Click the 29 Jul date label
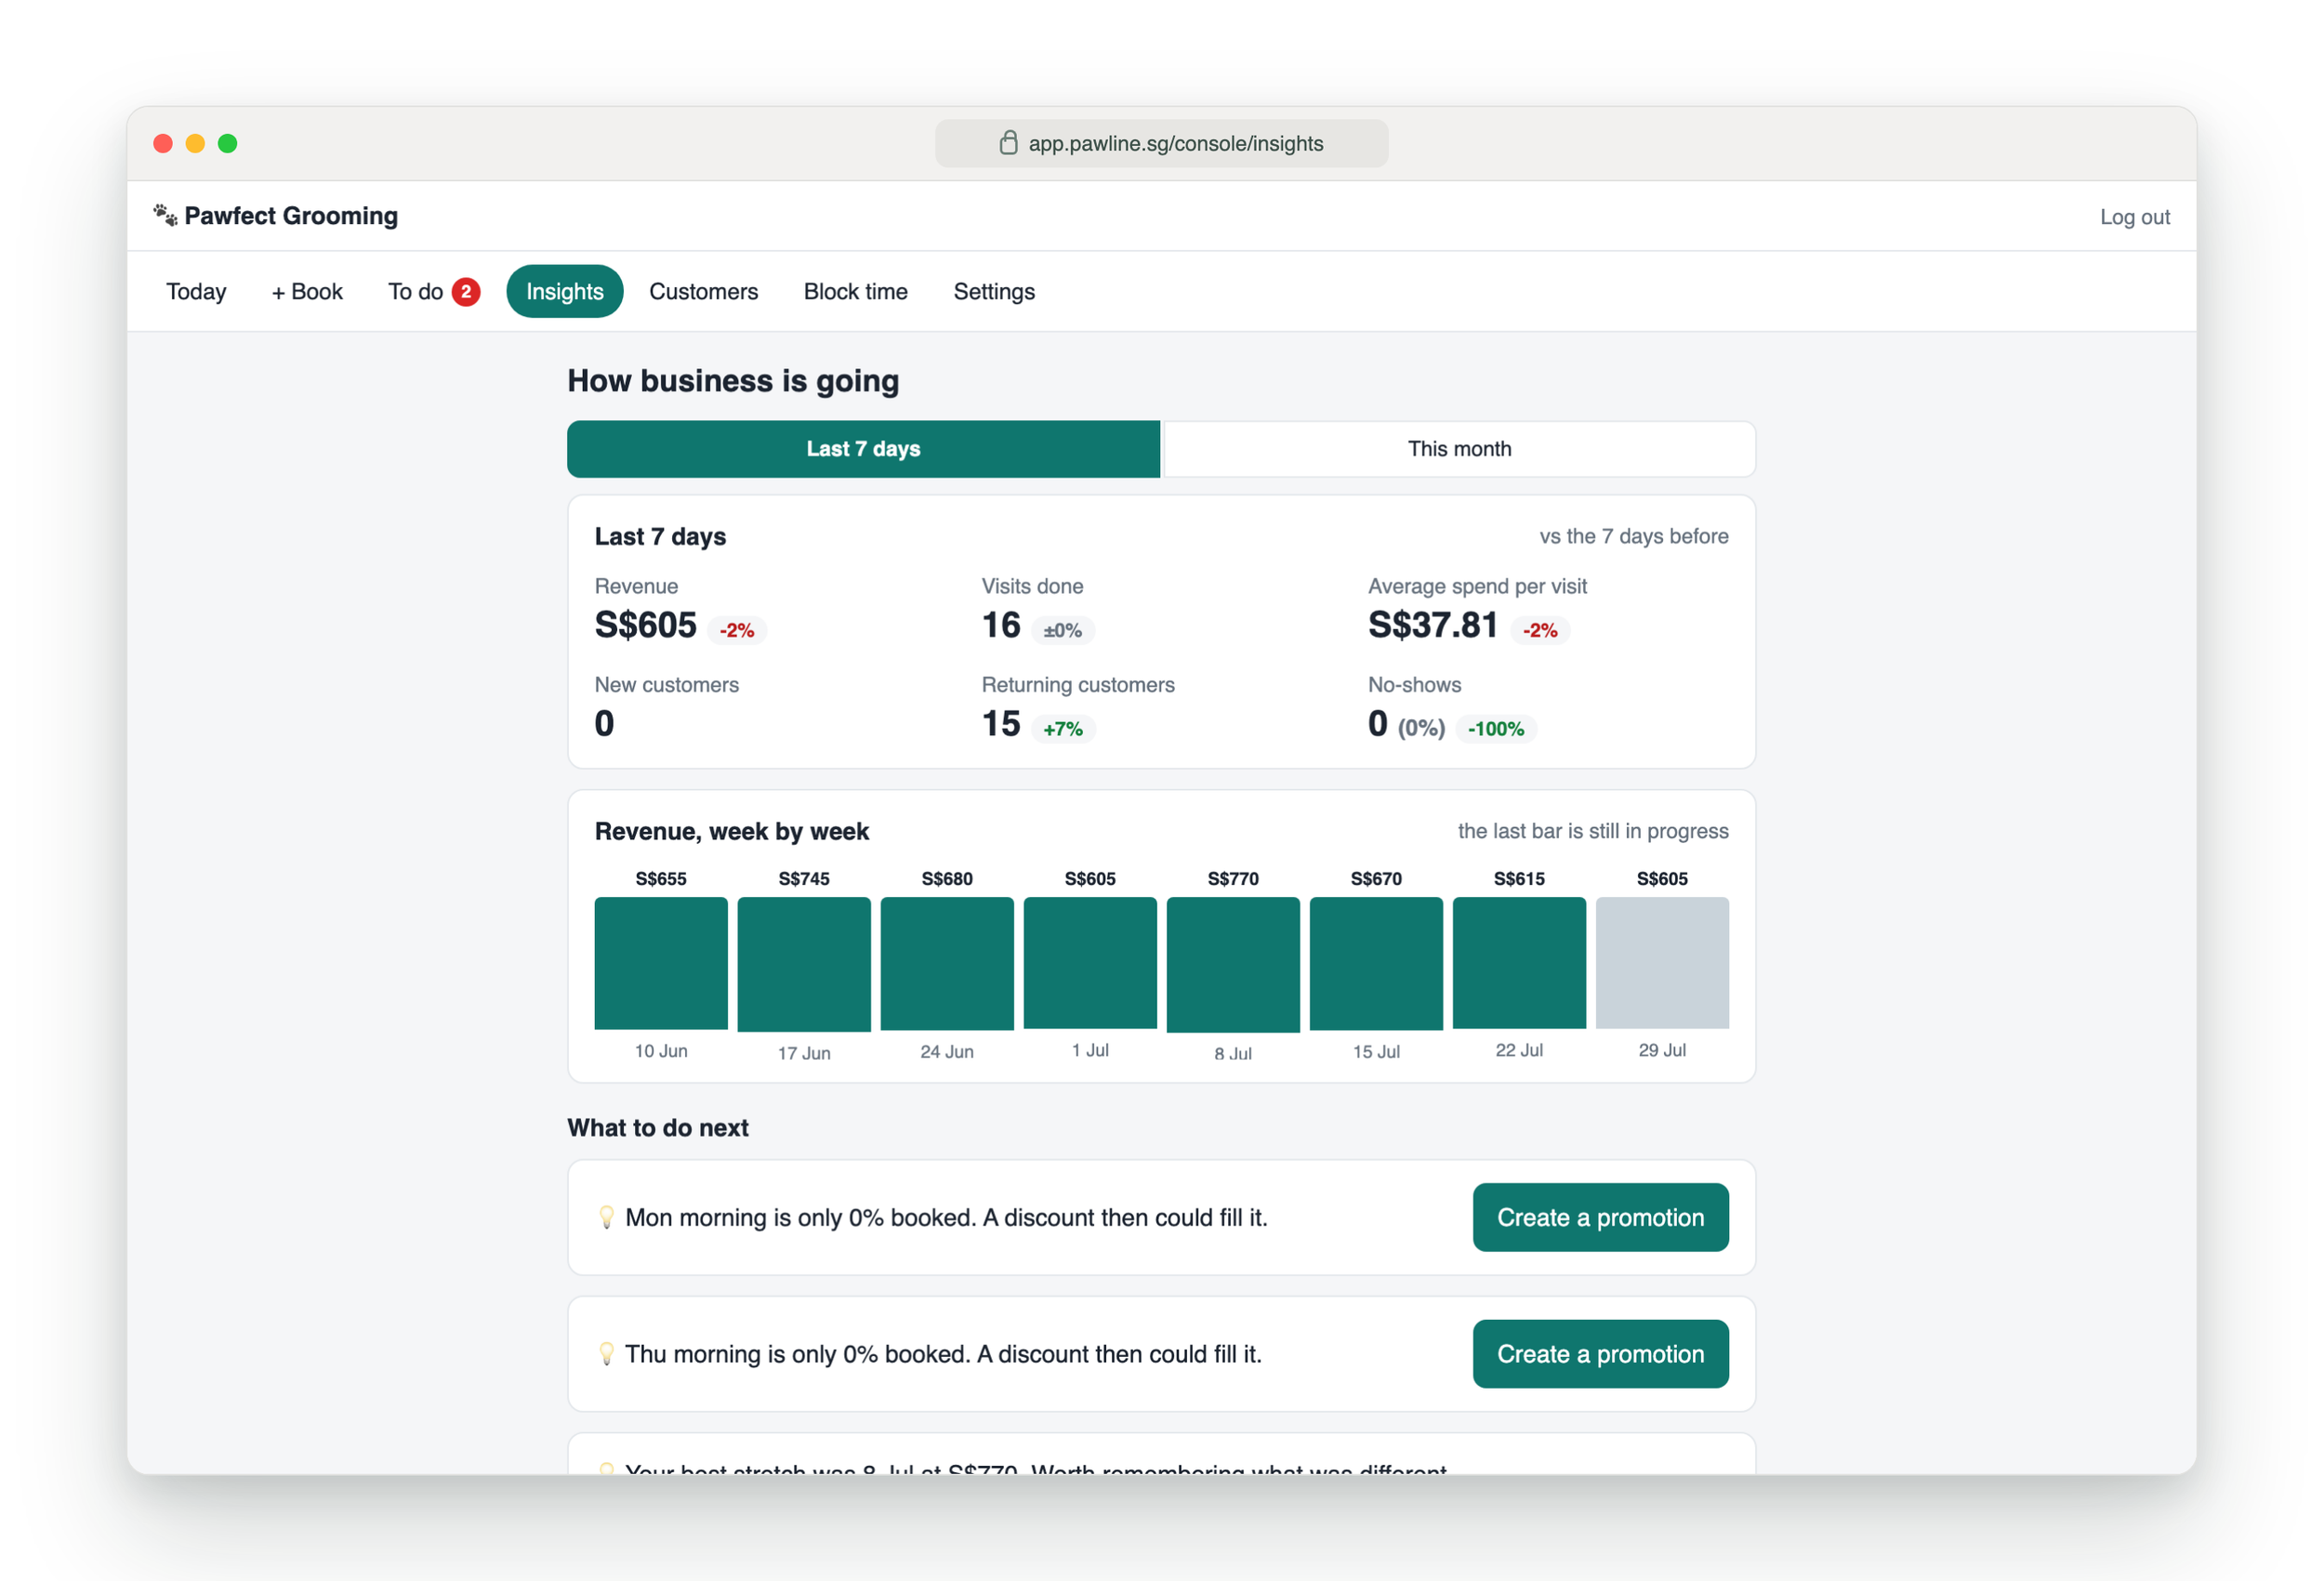2324x1581 pixels. 1662,1050
